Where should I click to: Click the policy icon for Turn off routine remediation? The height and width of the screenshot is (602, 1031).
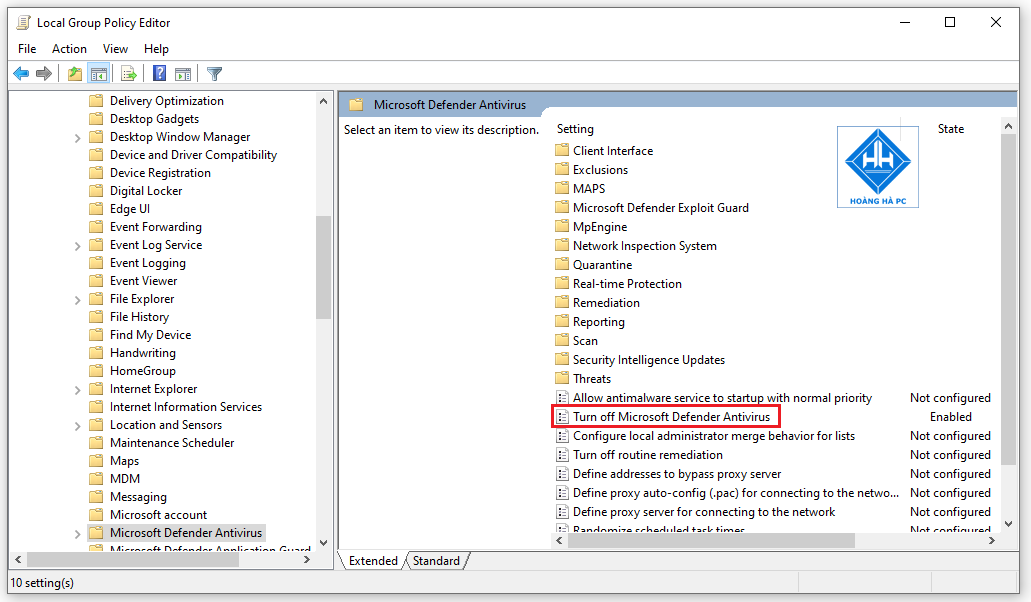coord(562,455)
